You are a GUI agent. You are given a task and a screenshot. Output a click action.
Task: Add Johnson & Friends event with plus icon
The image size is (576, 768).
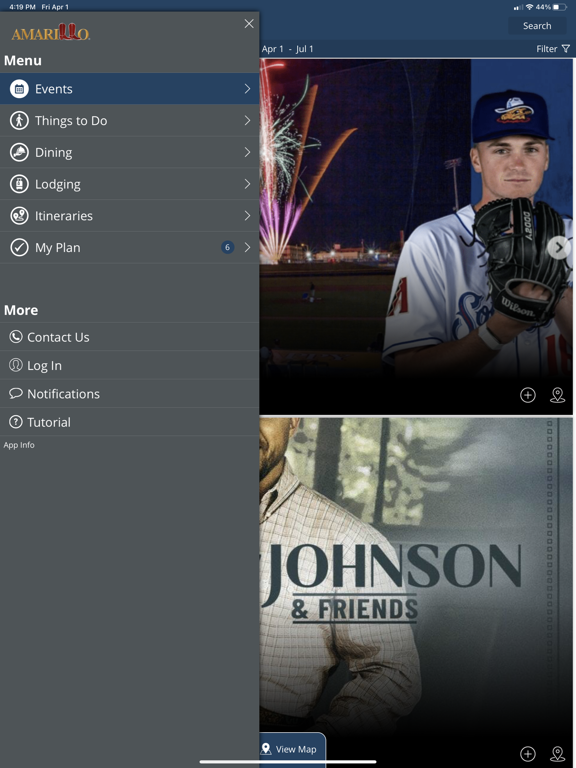[x=528, y=754]
